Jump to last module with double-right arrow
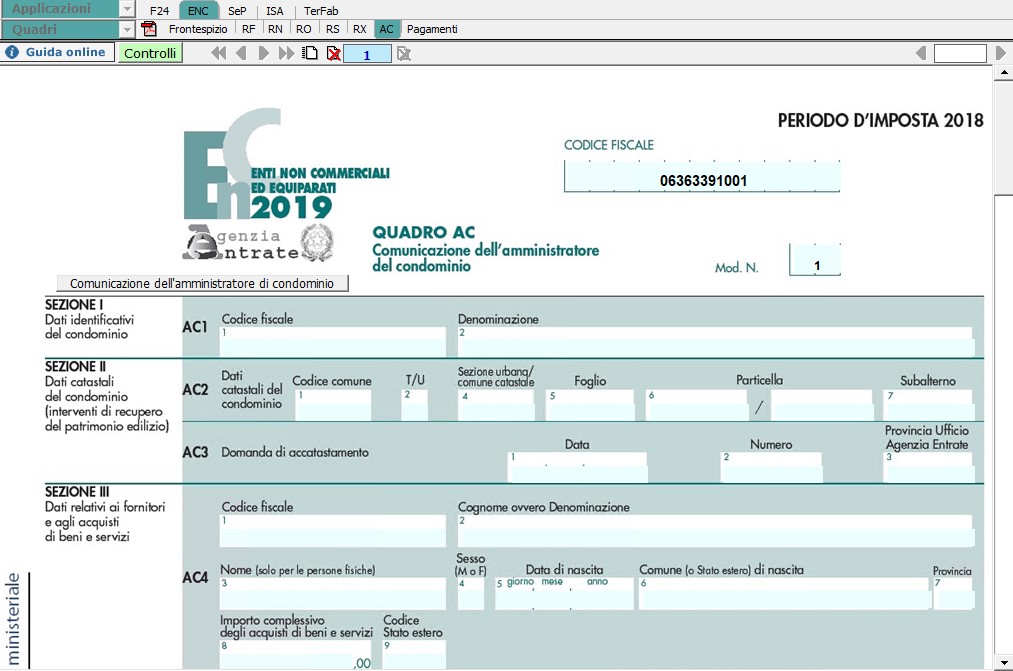Viewport: 1013px width, 671px height. click(x=286, y=53)
